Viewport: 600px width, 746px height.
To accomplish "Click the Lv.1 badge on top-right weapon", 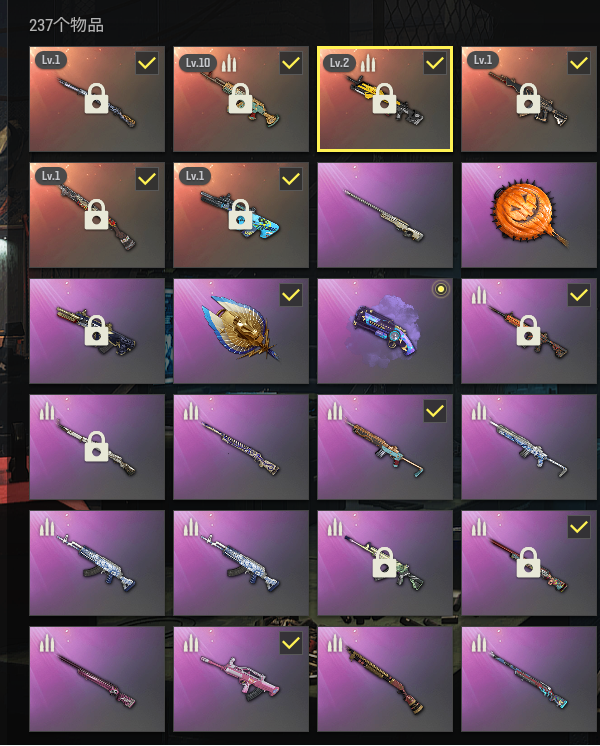I will [x=483, y=60].
